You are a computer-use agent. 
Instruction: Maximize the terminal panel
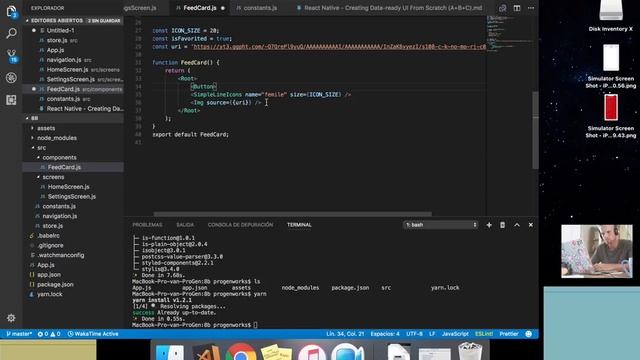click(517, 225)
